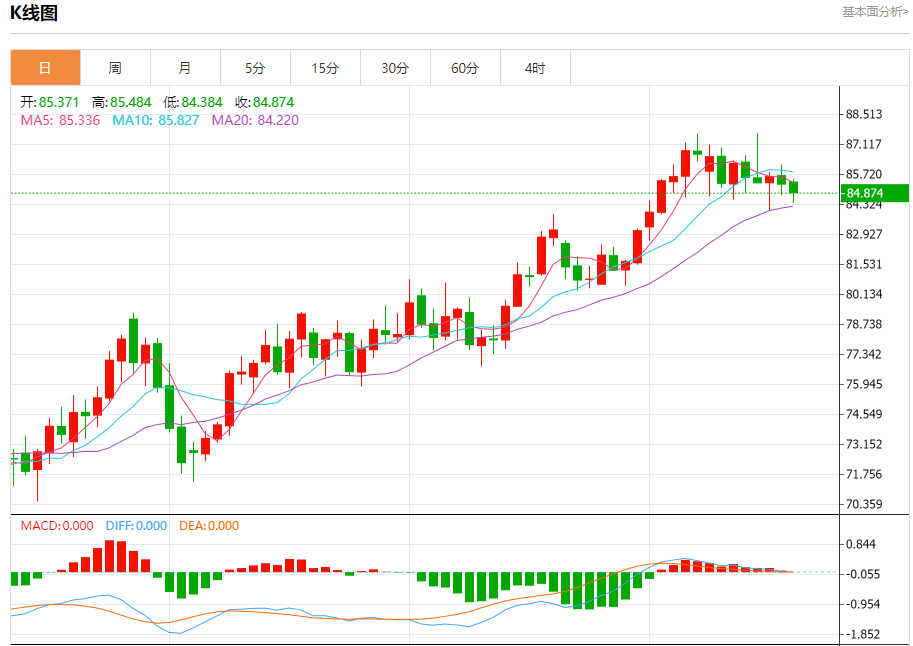
Task: Click the 78.738 price axis label
Action: point(864,324)
